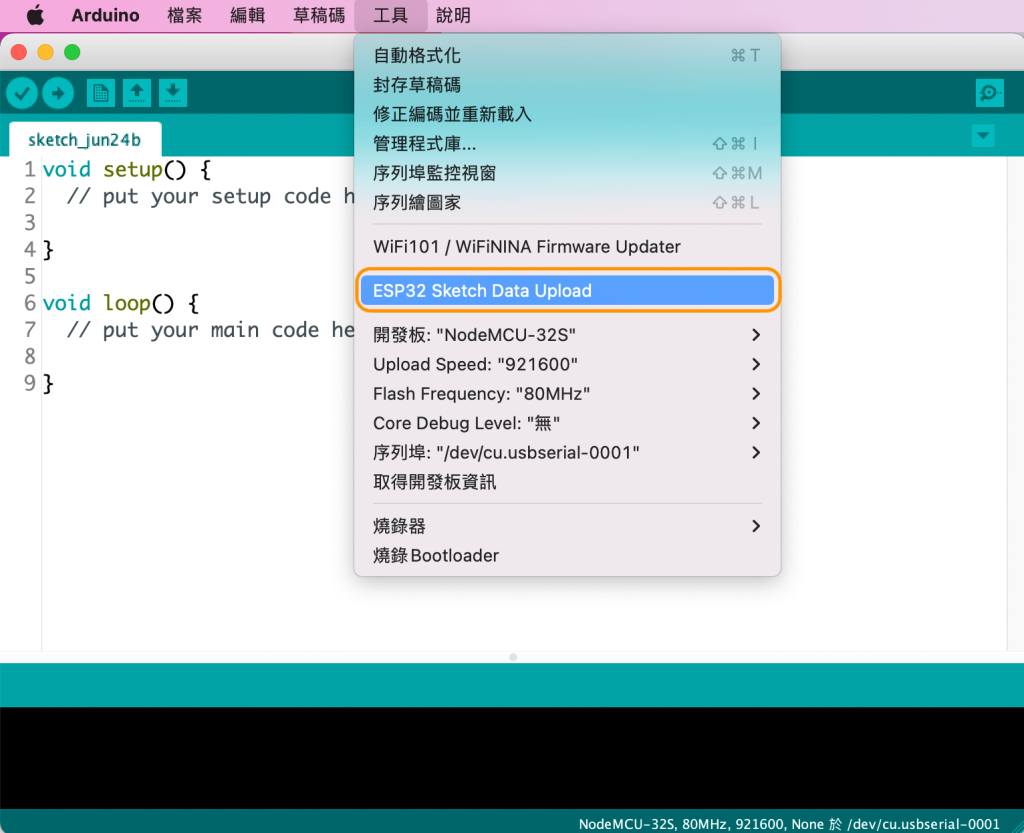
Task: Expand the Flash Frequency 80MHz submenu
Action: pyautogui.click(x=567, y=394)
